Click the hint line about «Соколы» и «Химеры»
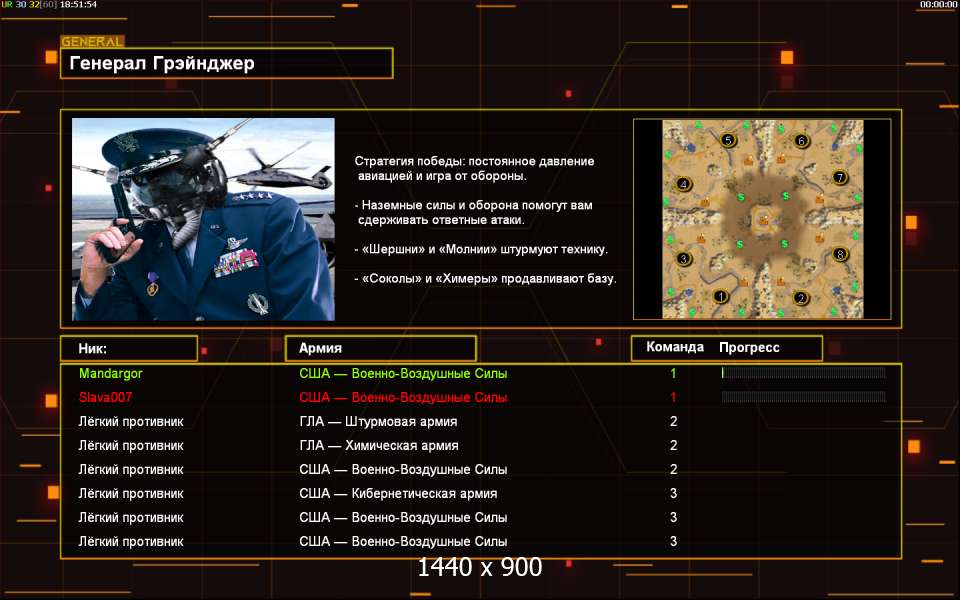The image size is (960, 600). tap(486, 279)
